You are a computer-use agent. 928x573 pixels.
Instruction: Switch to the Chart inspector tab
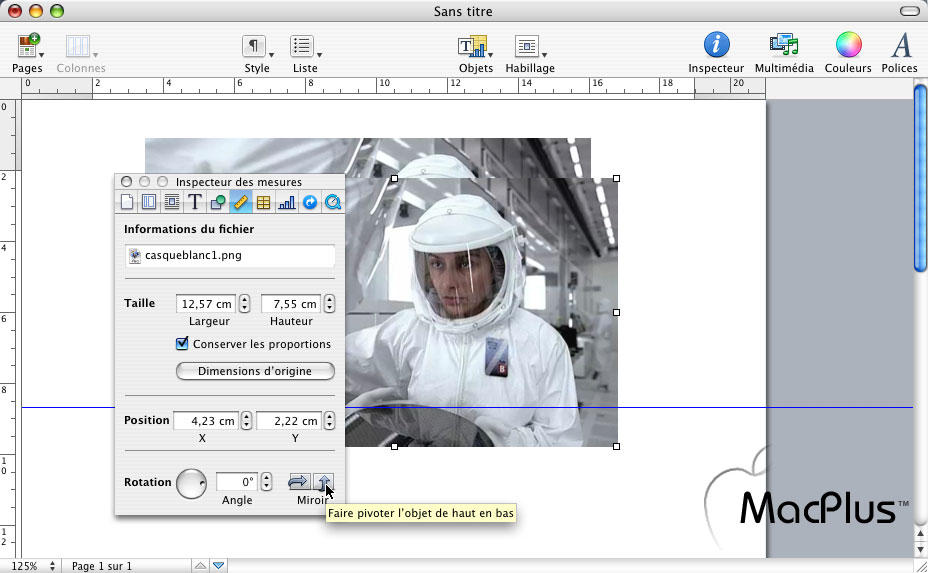pos(286,202)
